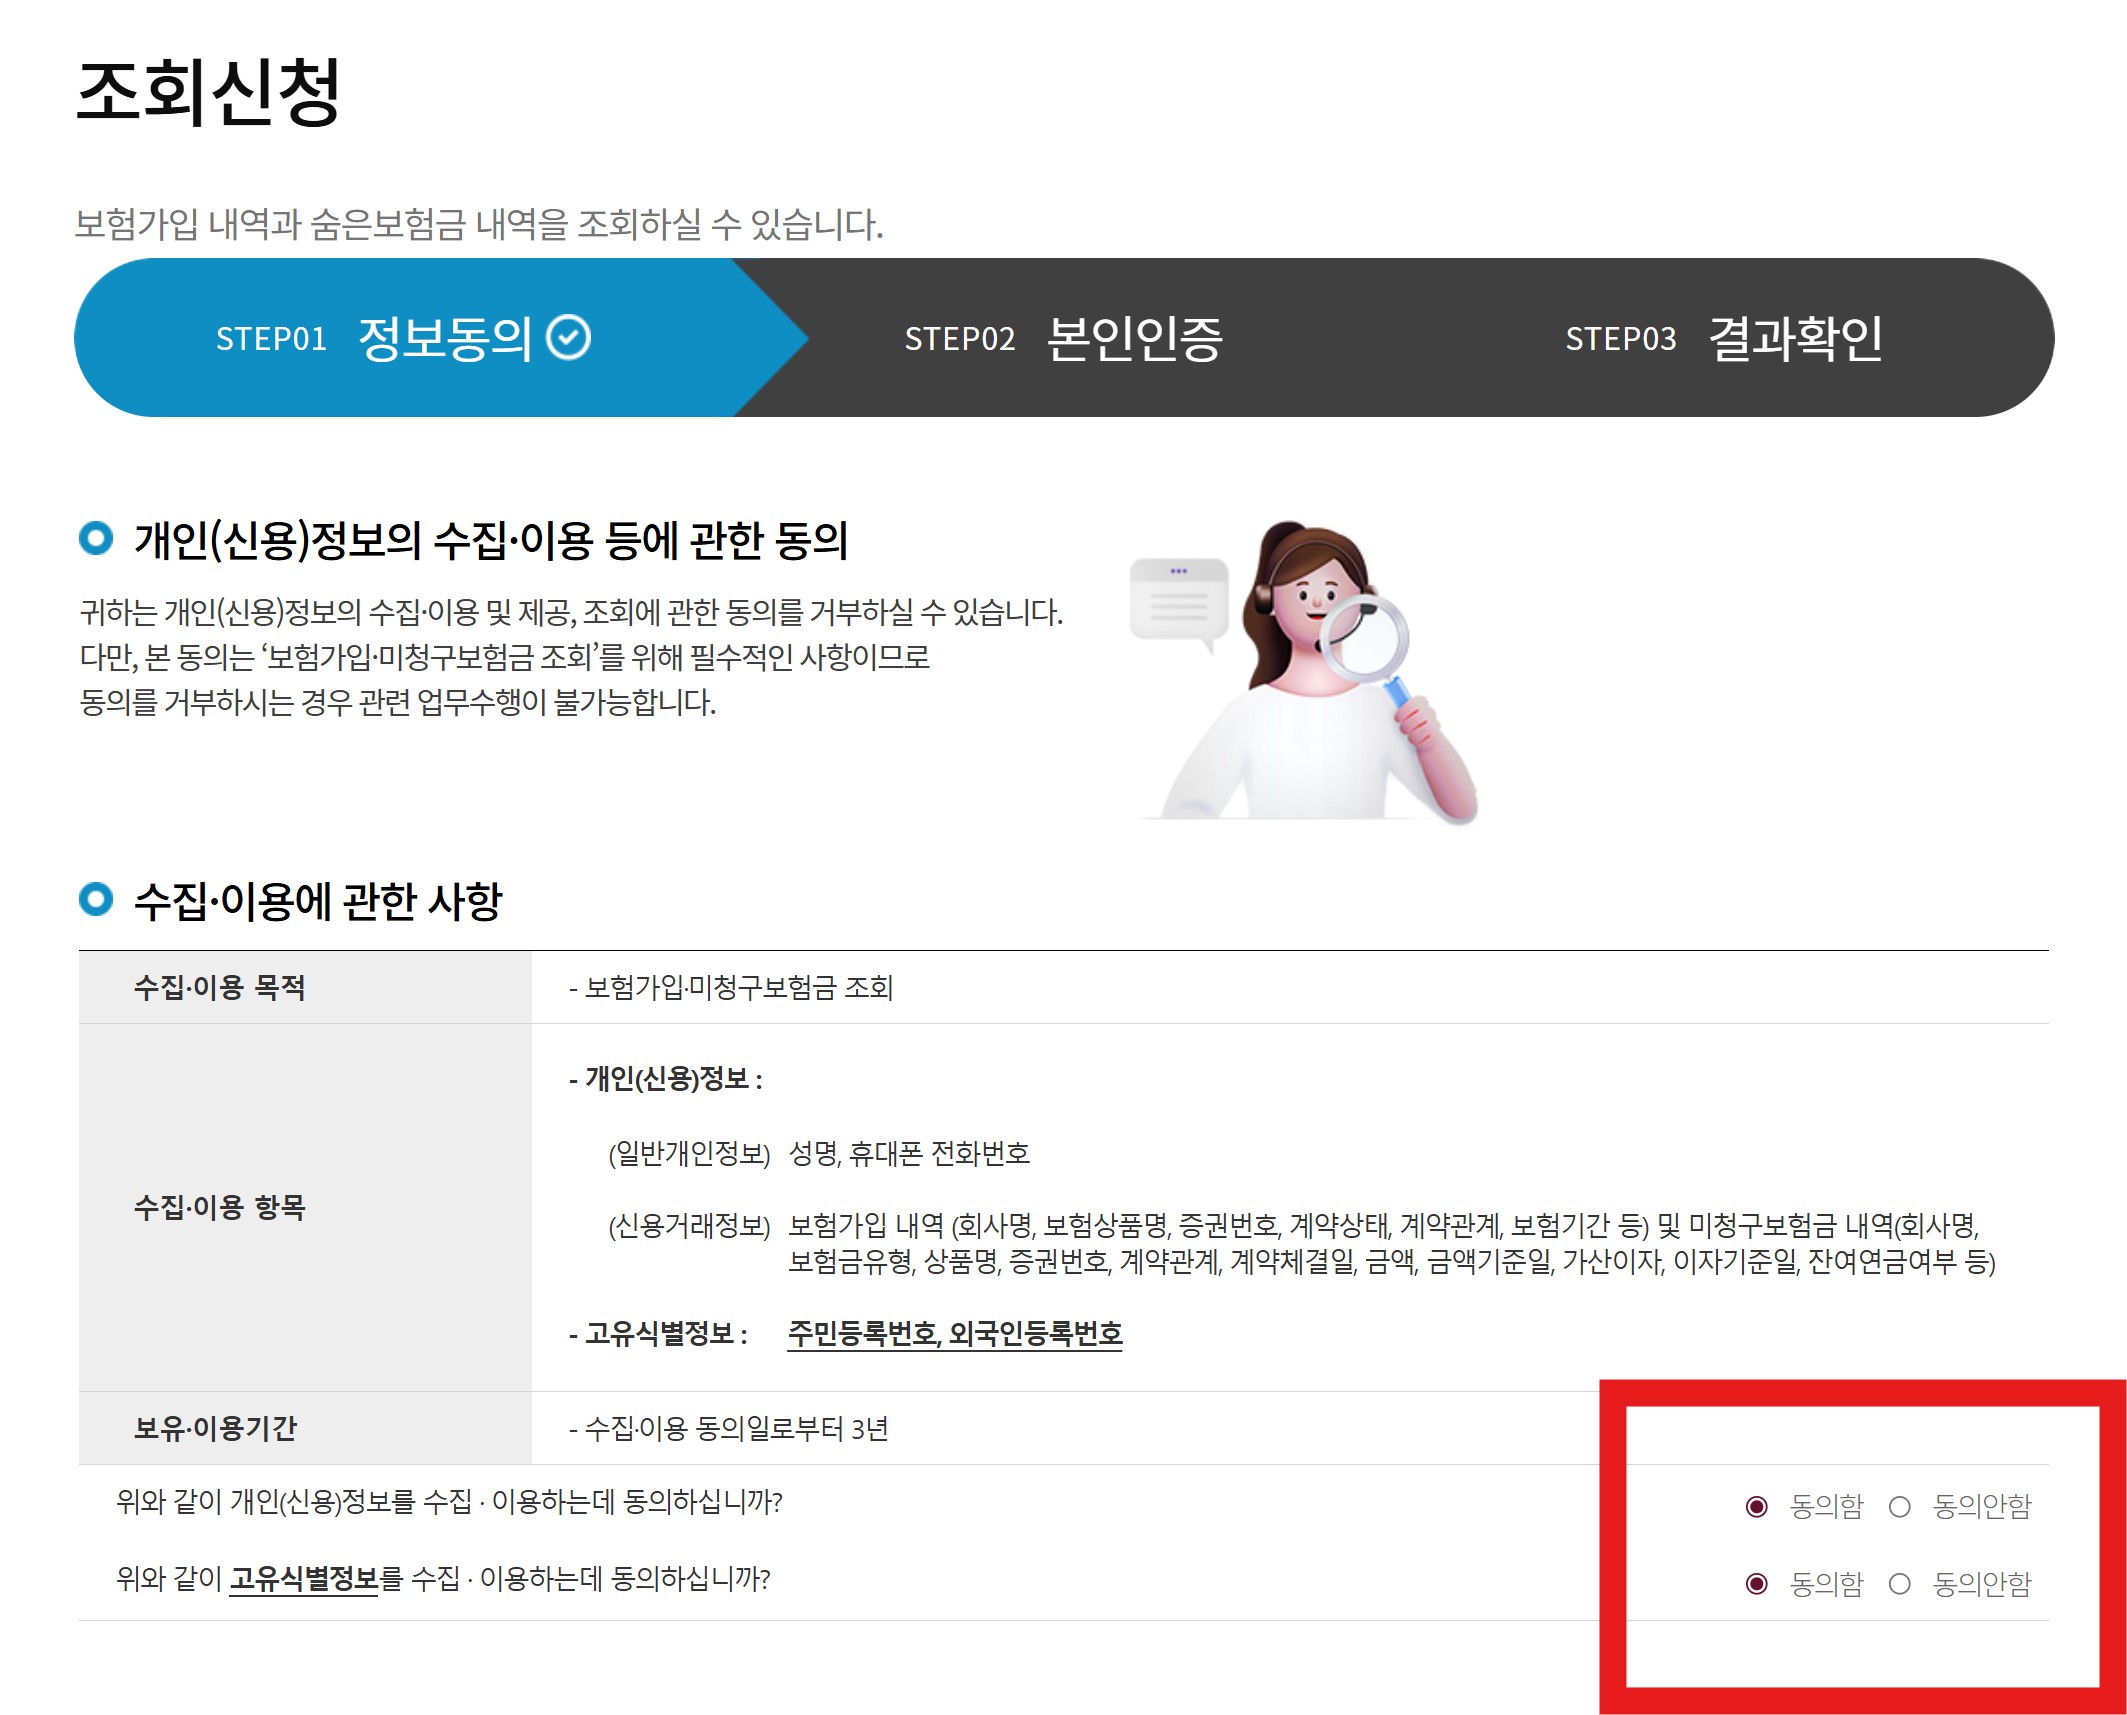
Task: Click the underlined 주민등록번호, 외국인등록번호 text
Action: pyautogui.click(x=954, y=1333)
